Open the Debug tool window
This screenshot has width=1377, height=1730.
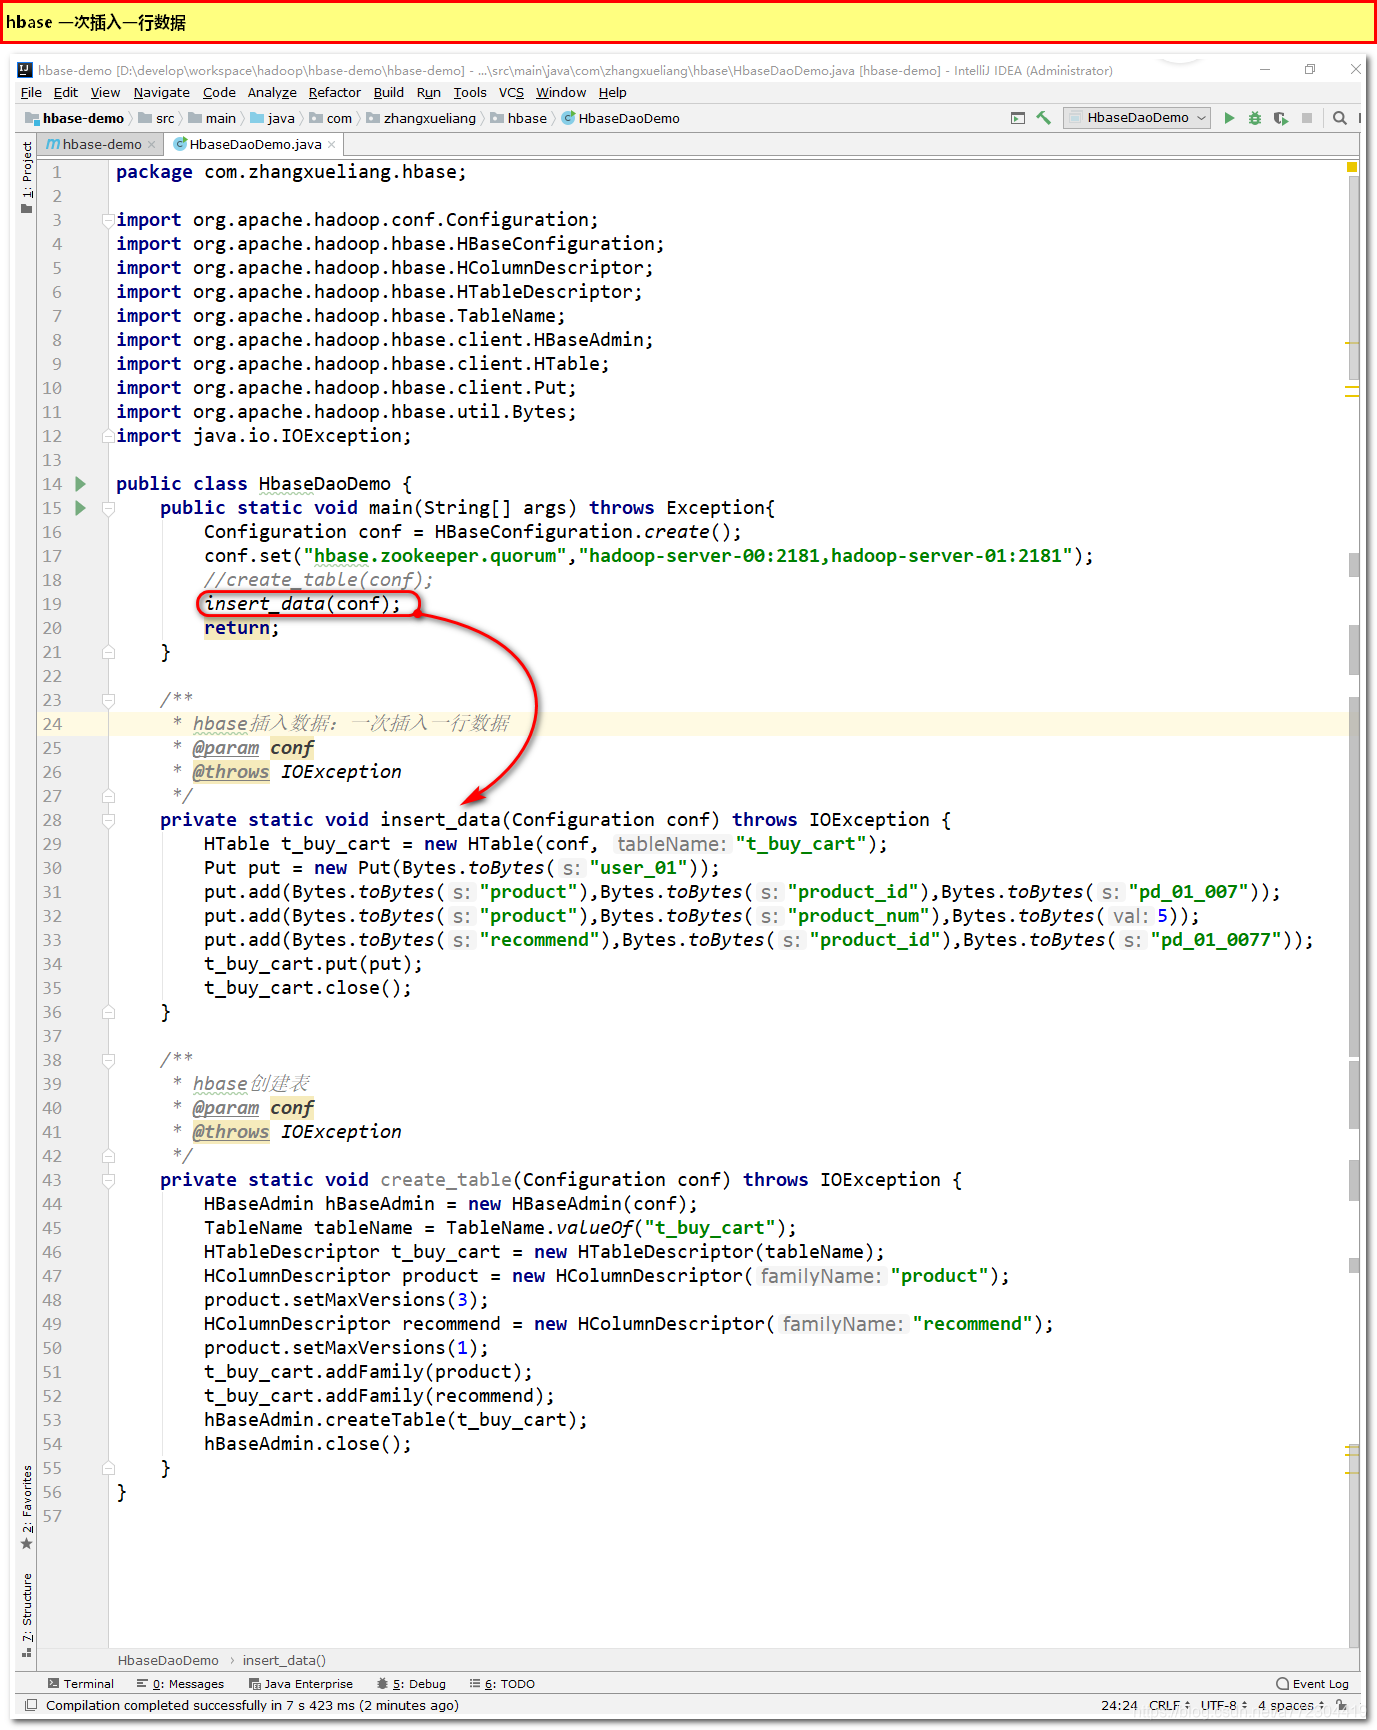(x=412, y=1684)
